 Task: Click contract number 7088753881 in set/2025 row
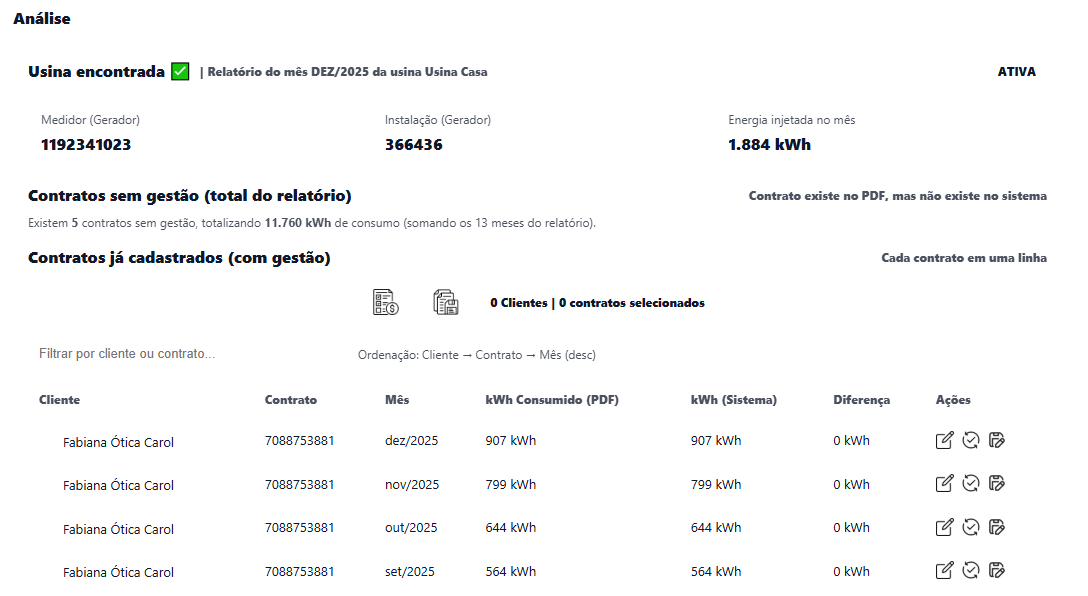(299, 571)
